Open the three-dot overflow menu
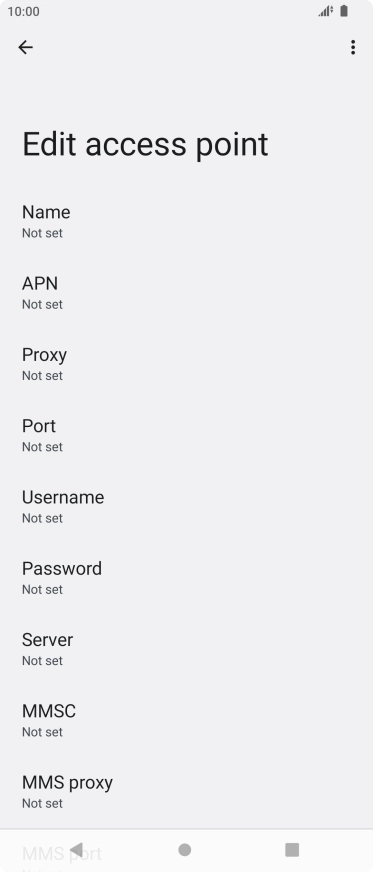 [353, 47]
